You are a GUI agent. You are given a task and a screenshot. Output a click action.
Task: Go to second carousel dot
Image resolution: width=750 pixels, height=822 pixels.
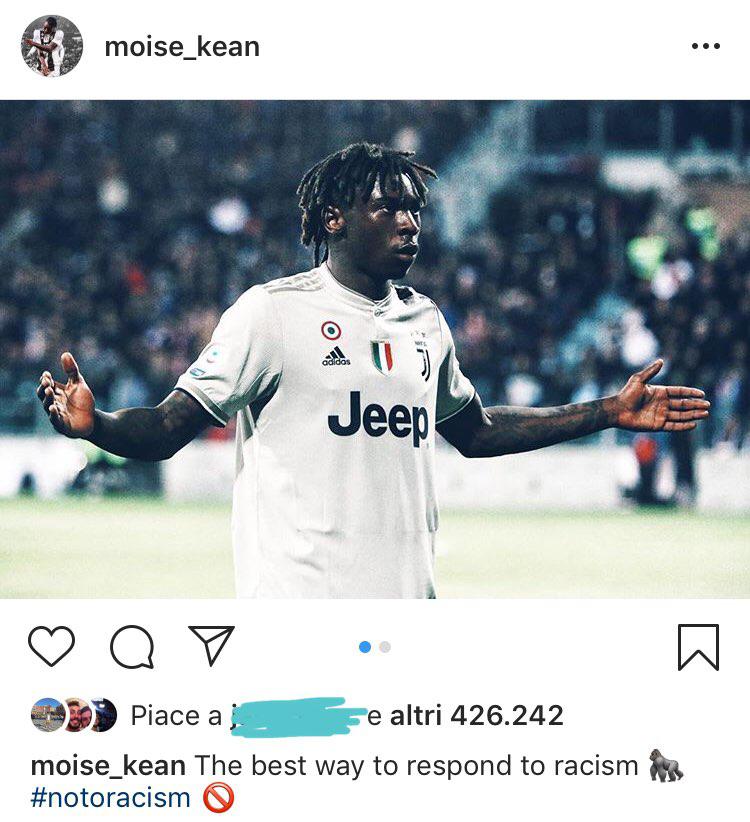pos(385,647)
